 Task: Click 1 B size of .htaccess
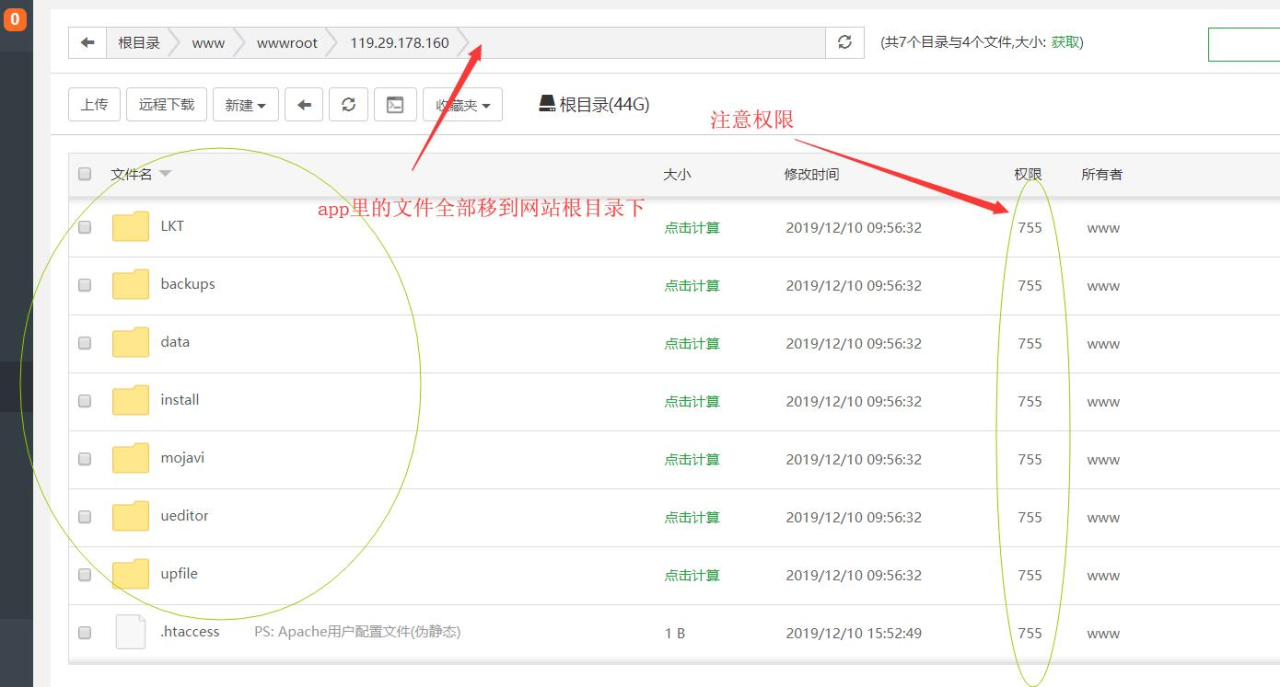click(675, 633)
